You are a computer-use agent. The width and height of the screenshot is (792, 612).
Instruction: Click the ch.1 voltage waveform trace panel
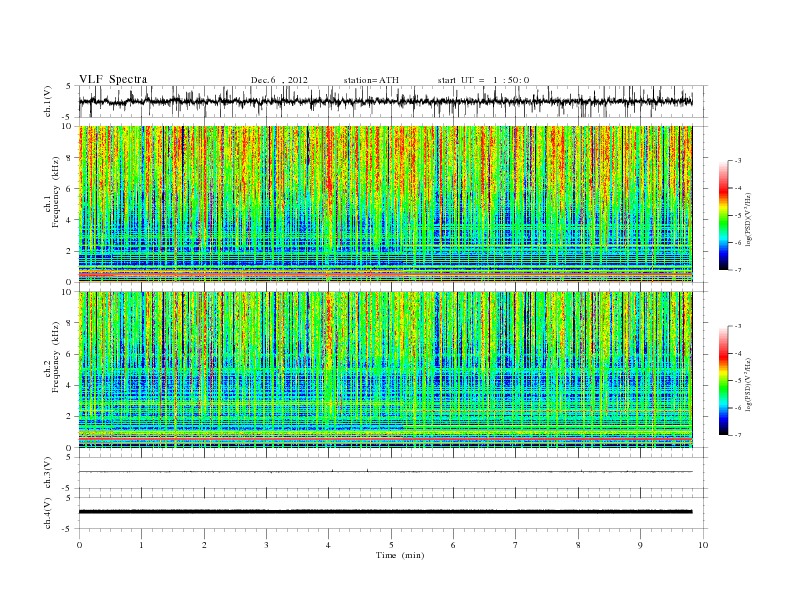click(x=393, y=101)
